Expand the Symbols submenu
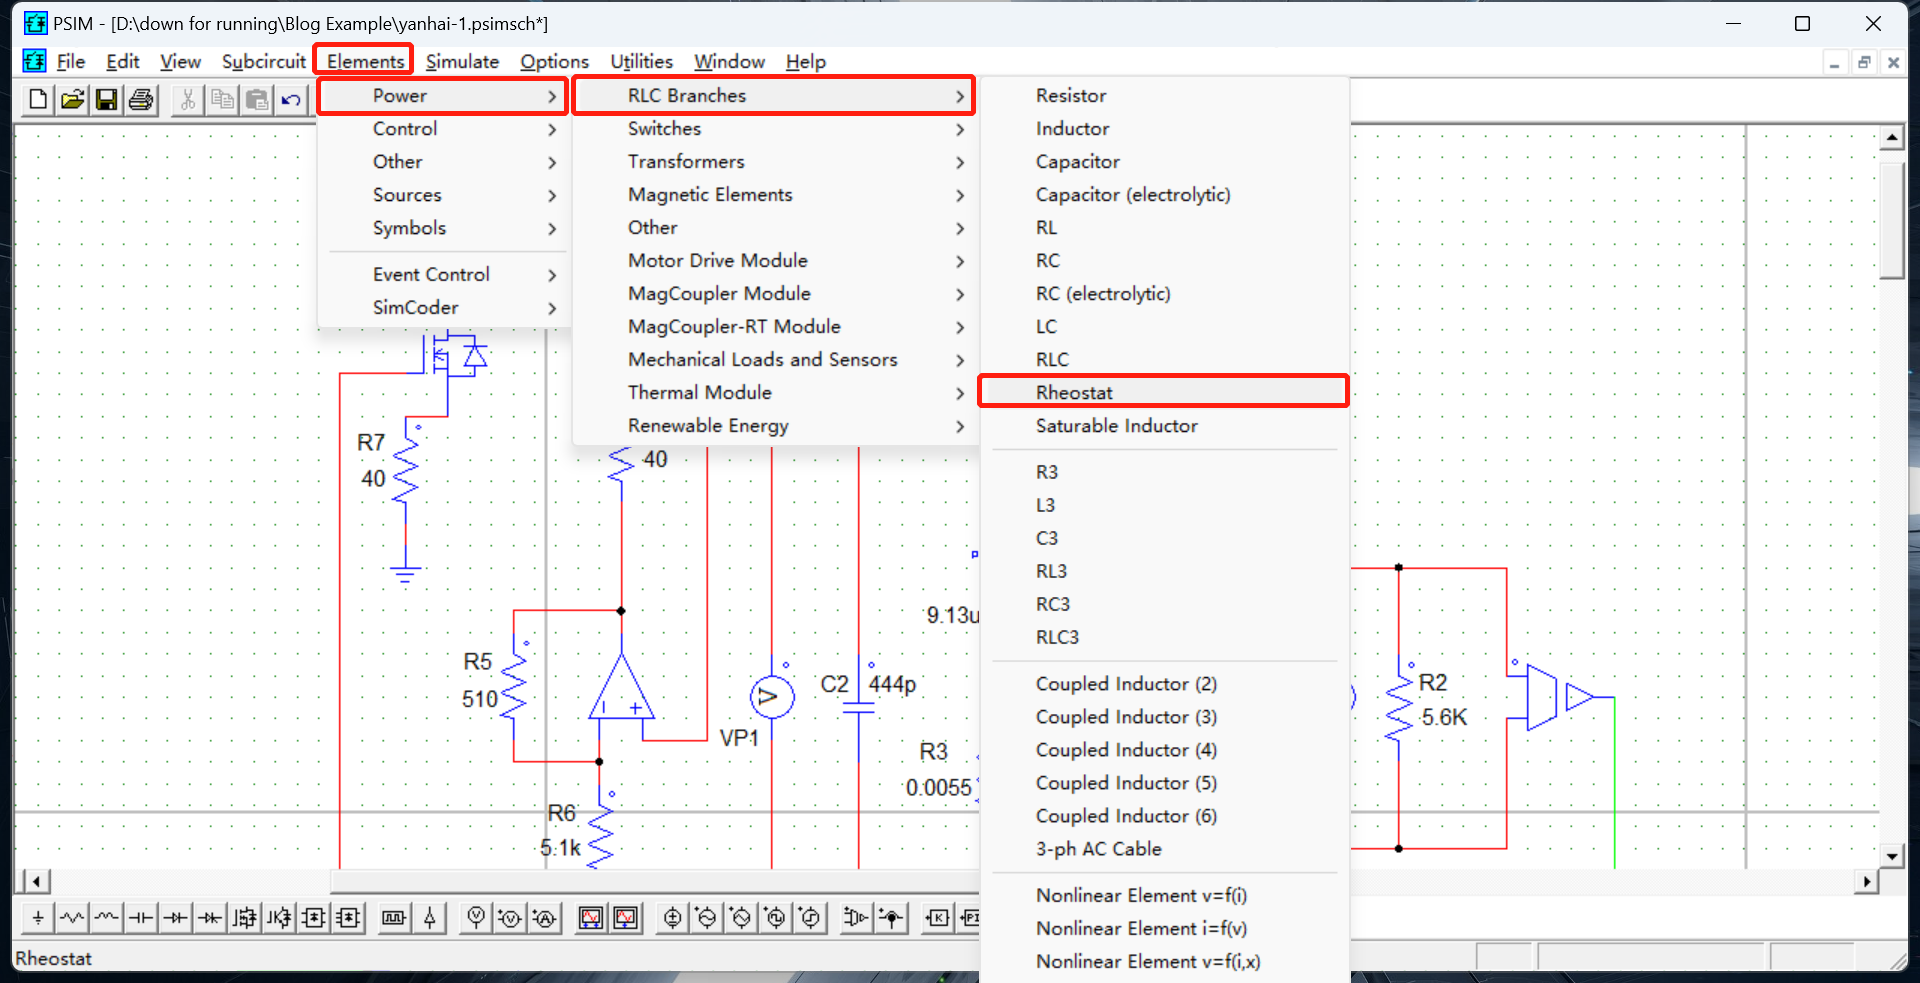Viewport: 1920px width, 983px height. pos(443,228)
